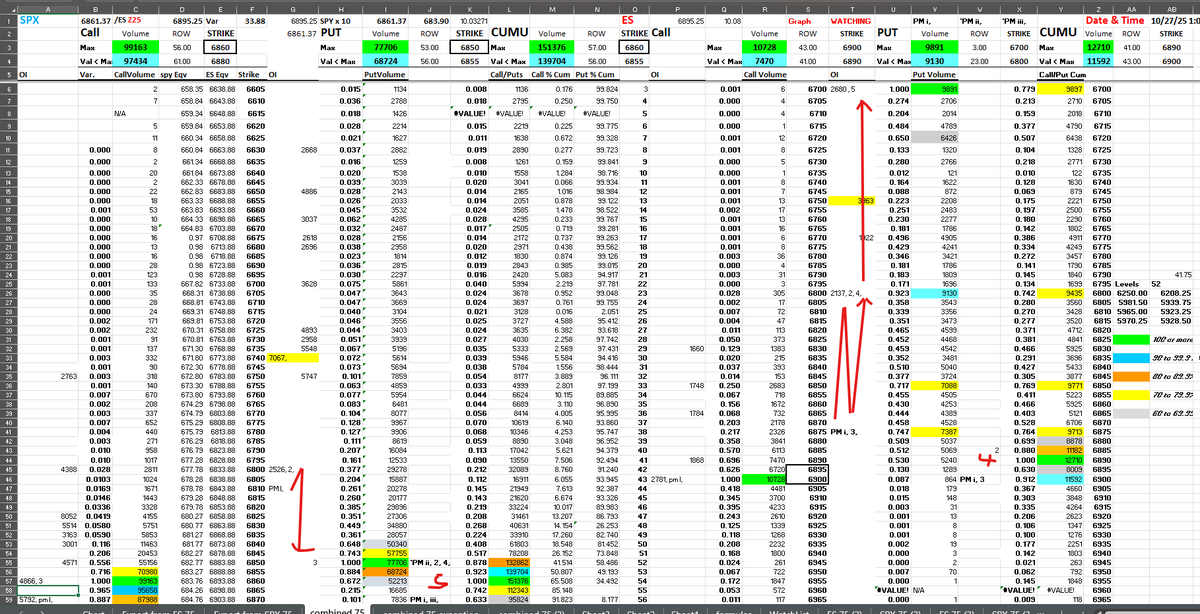Click the 'CallVolume' column heading cell
Viewport: 1200px width, 614px height.
(137, 74)
